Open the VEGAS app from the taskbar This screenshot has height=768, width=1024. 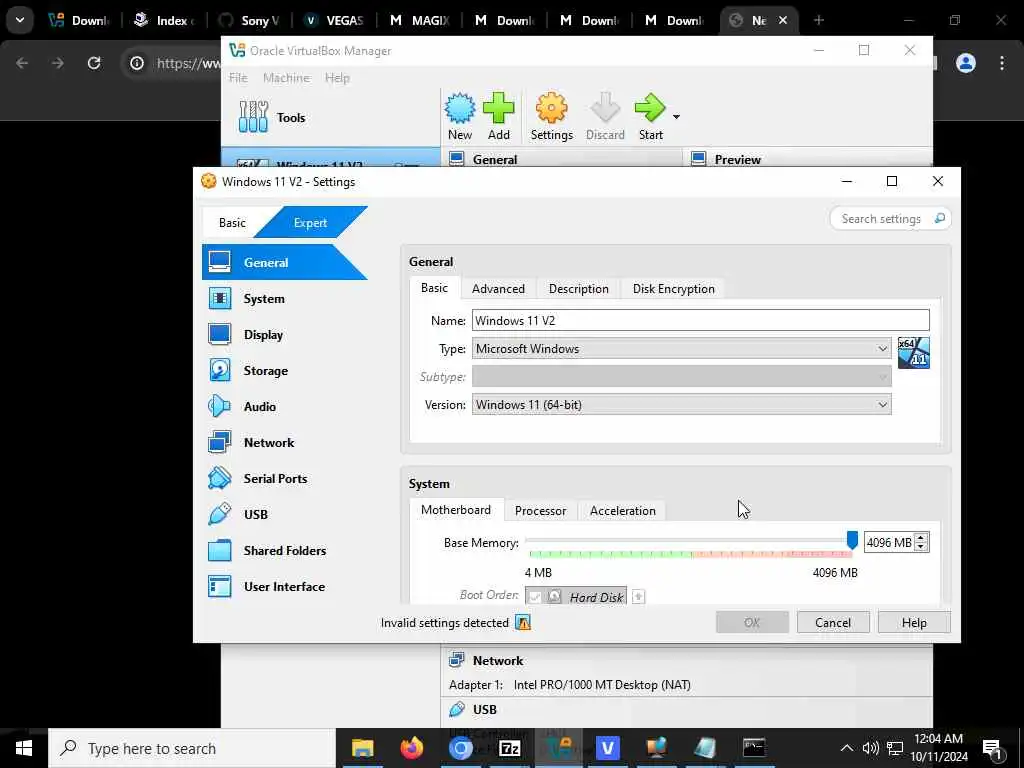(x=607, y=748)
